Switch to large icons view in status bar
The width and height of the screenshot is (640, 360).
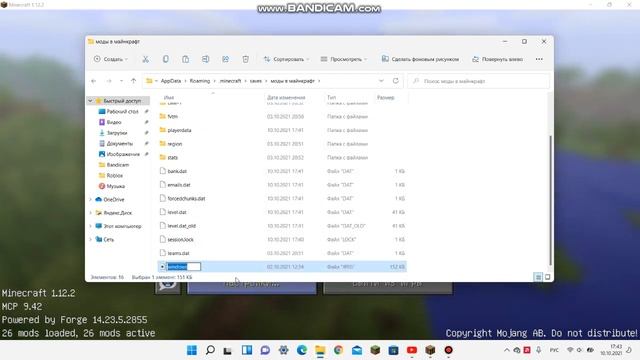[547, 277]
